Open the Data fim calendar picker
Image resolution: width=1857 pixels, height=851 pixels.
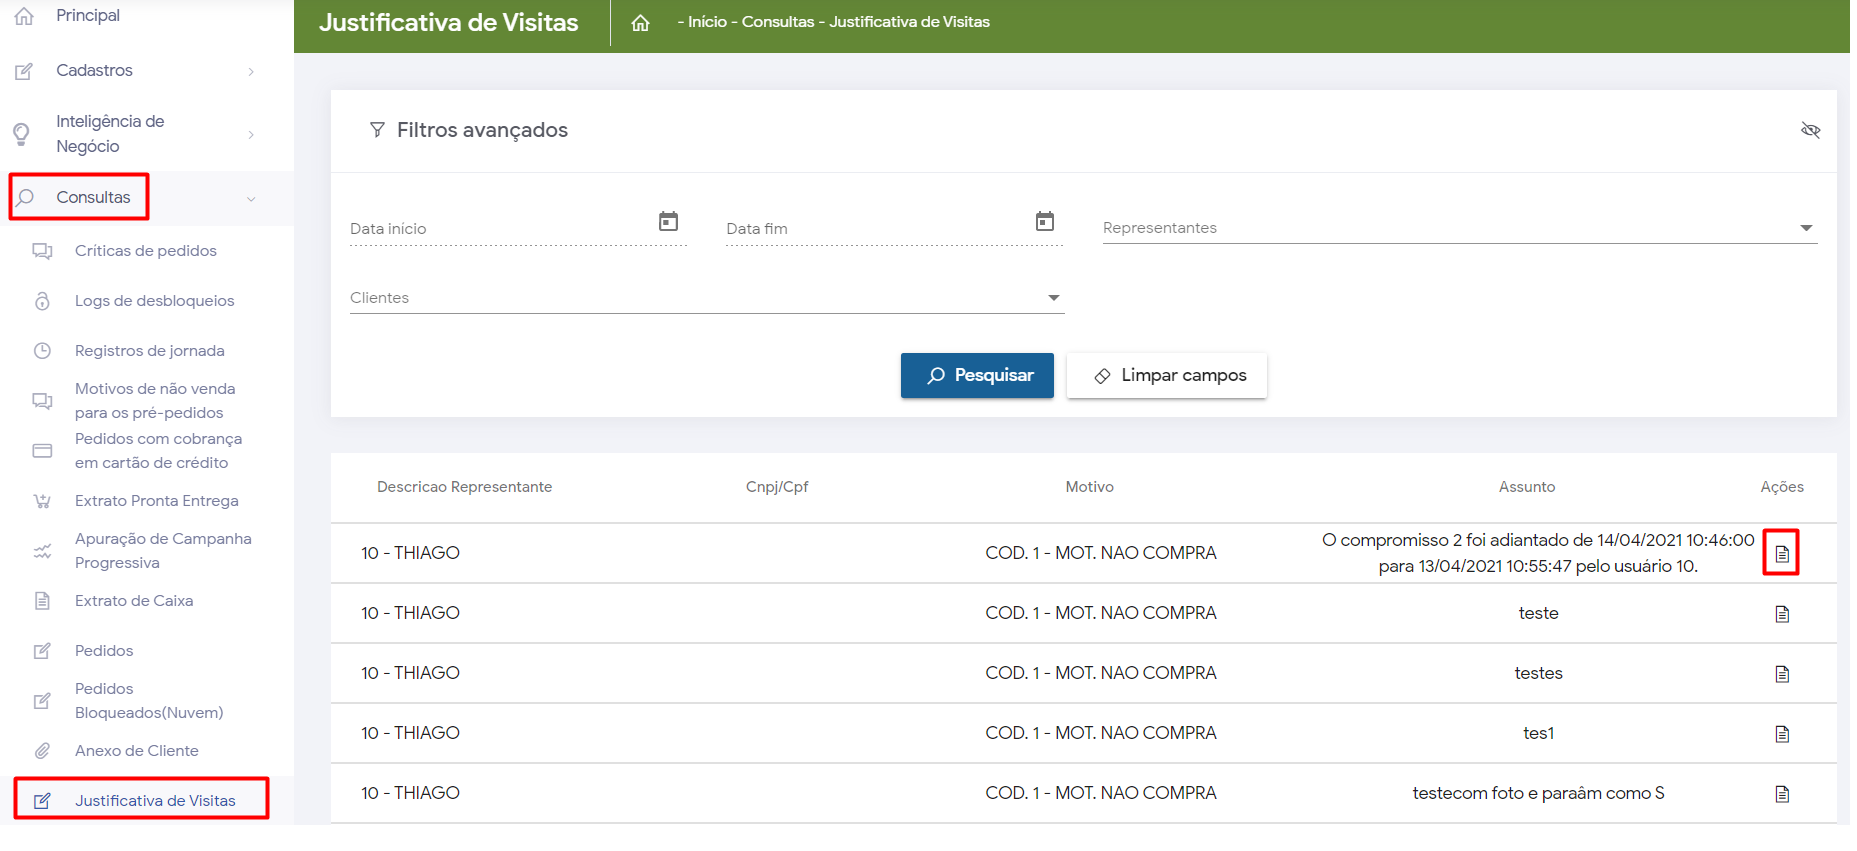pyautogui.click(x=1044, y=221)
